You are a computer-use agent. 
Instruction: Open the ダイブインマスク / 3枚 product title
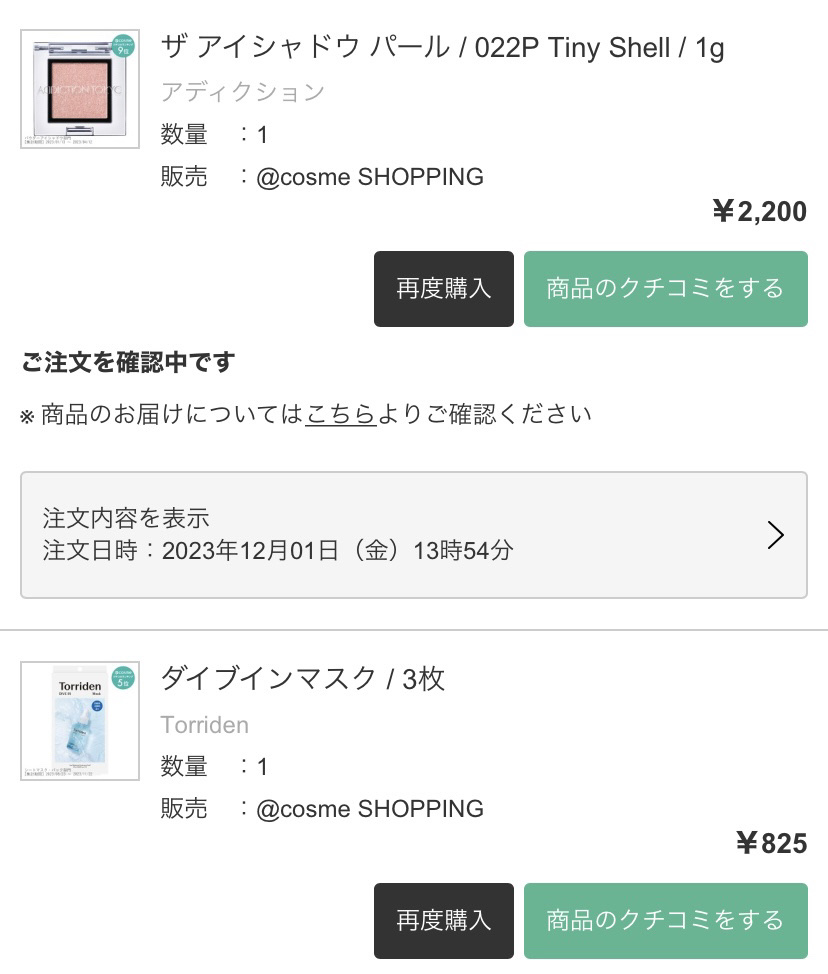tap(302, 679)
